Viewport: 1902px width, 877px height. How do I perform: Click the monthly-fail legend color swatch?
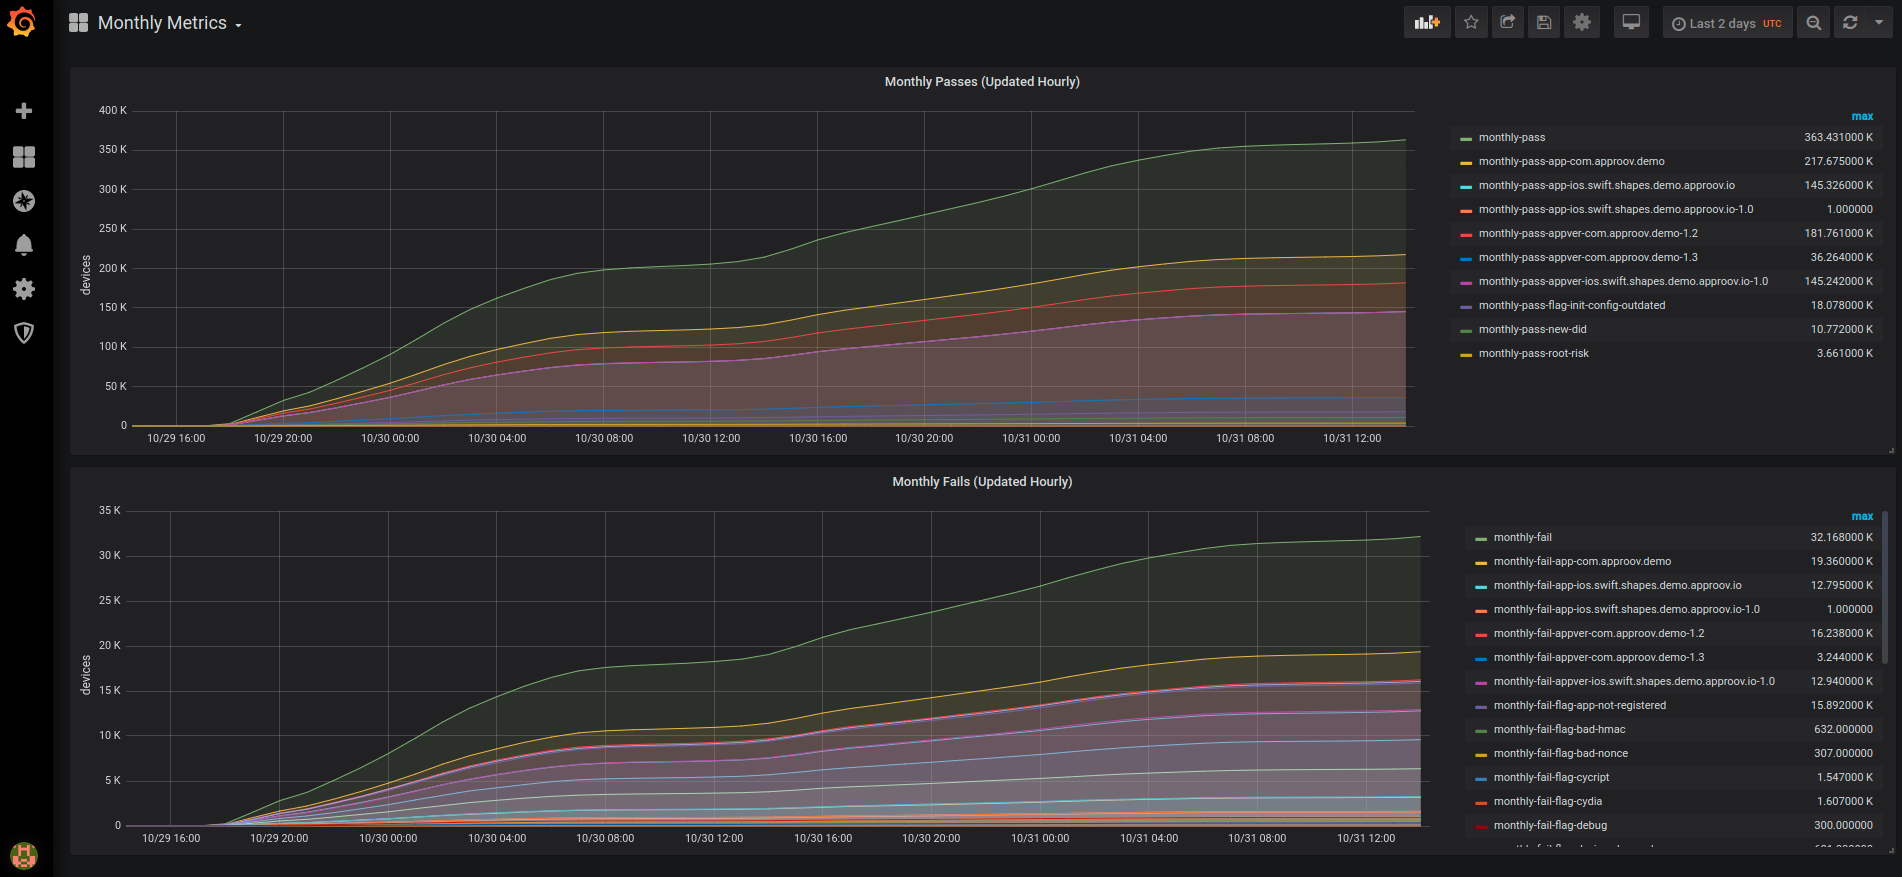pos(1480,539)
